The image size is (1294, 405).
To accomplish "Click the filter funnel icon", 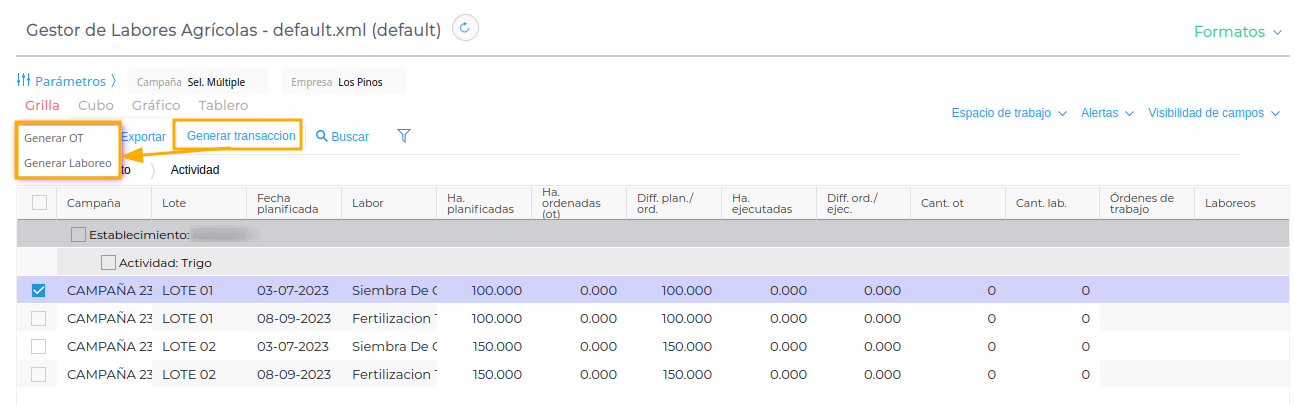I will pos(404,135).
